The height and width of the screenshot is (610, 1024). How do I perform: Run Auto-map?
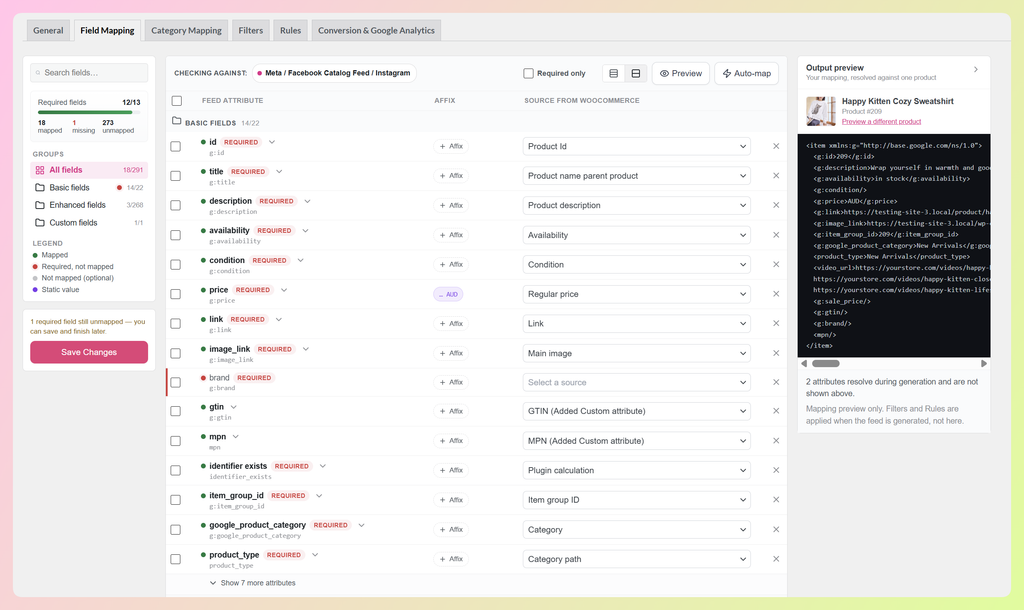coord(746,73)
